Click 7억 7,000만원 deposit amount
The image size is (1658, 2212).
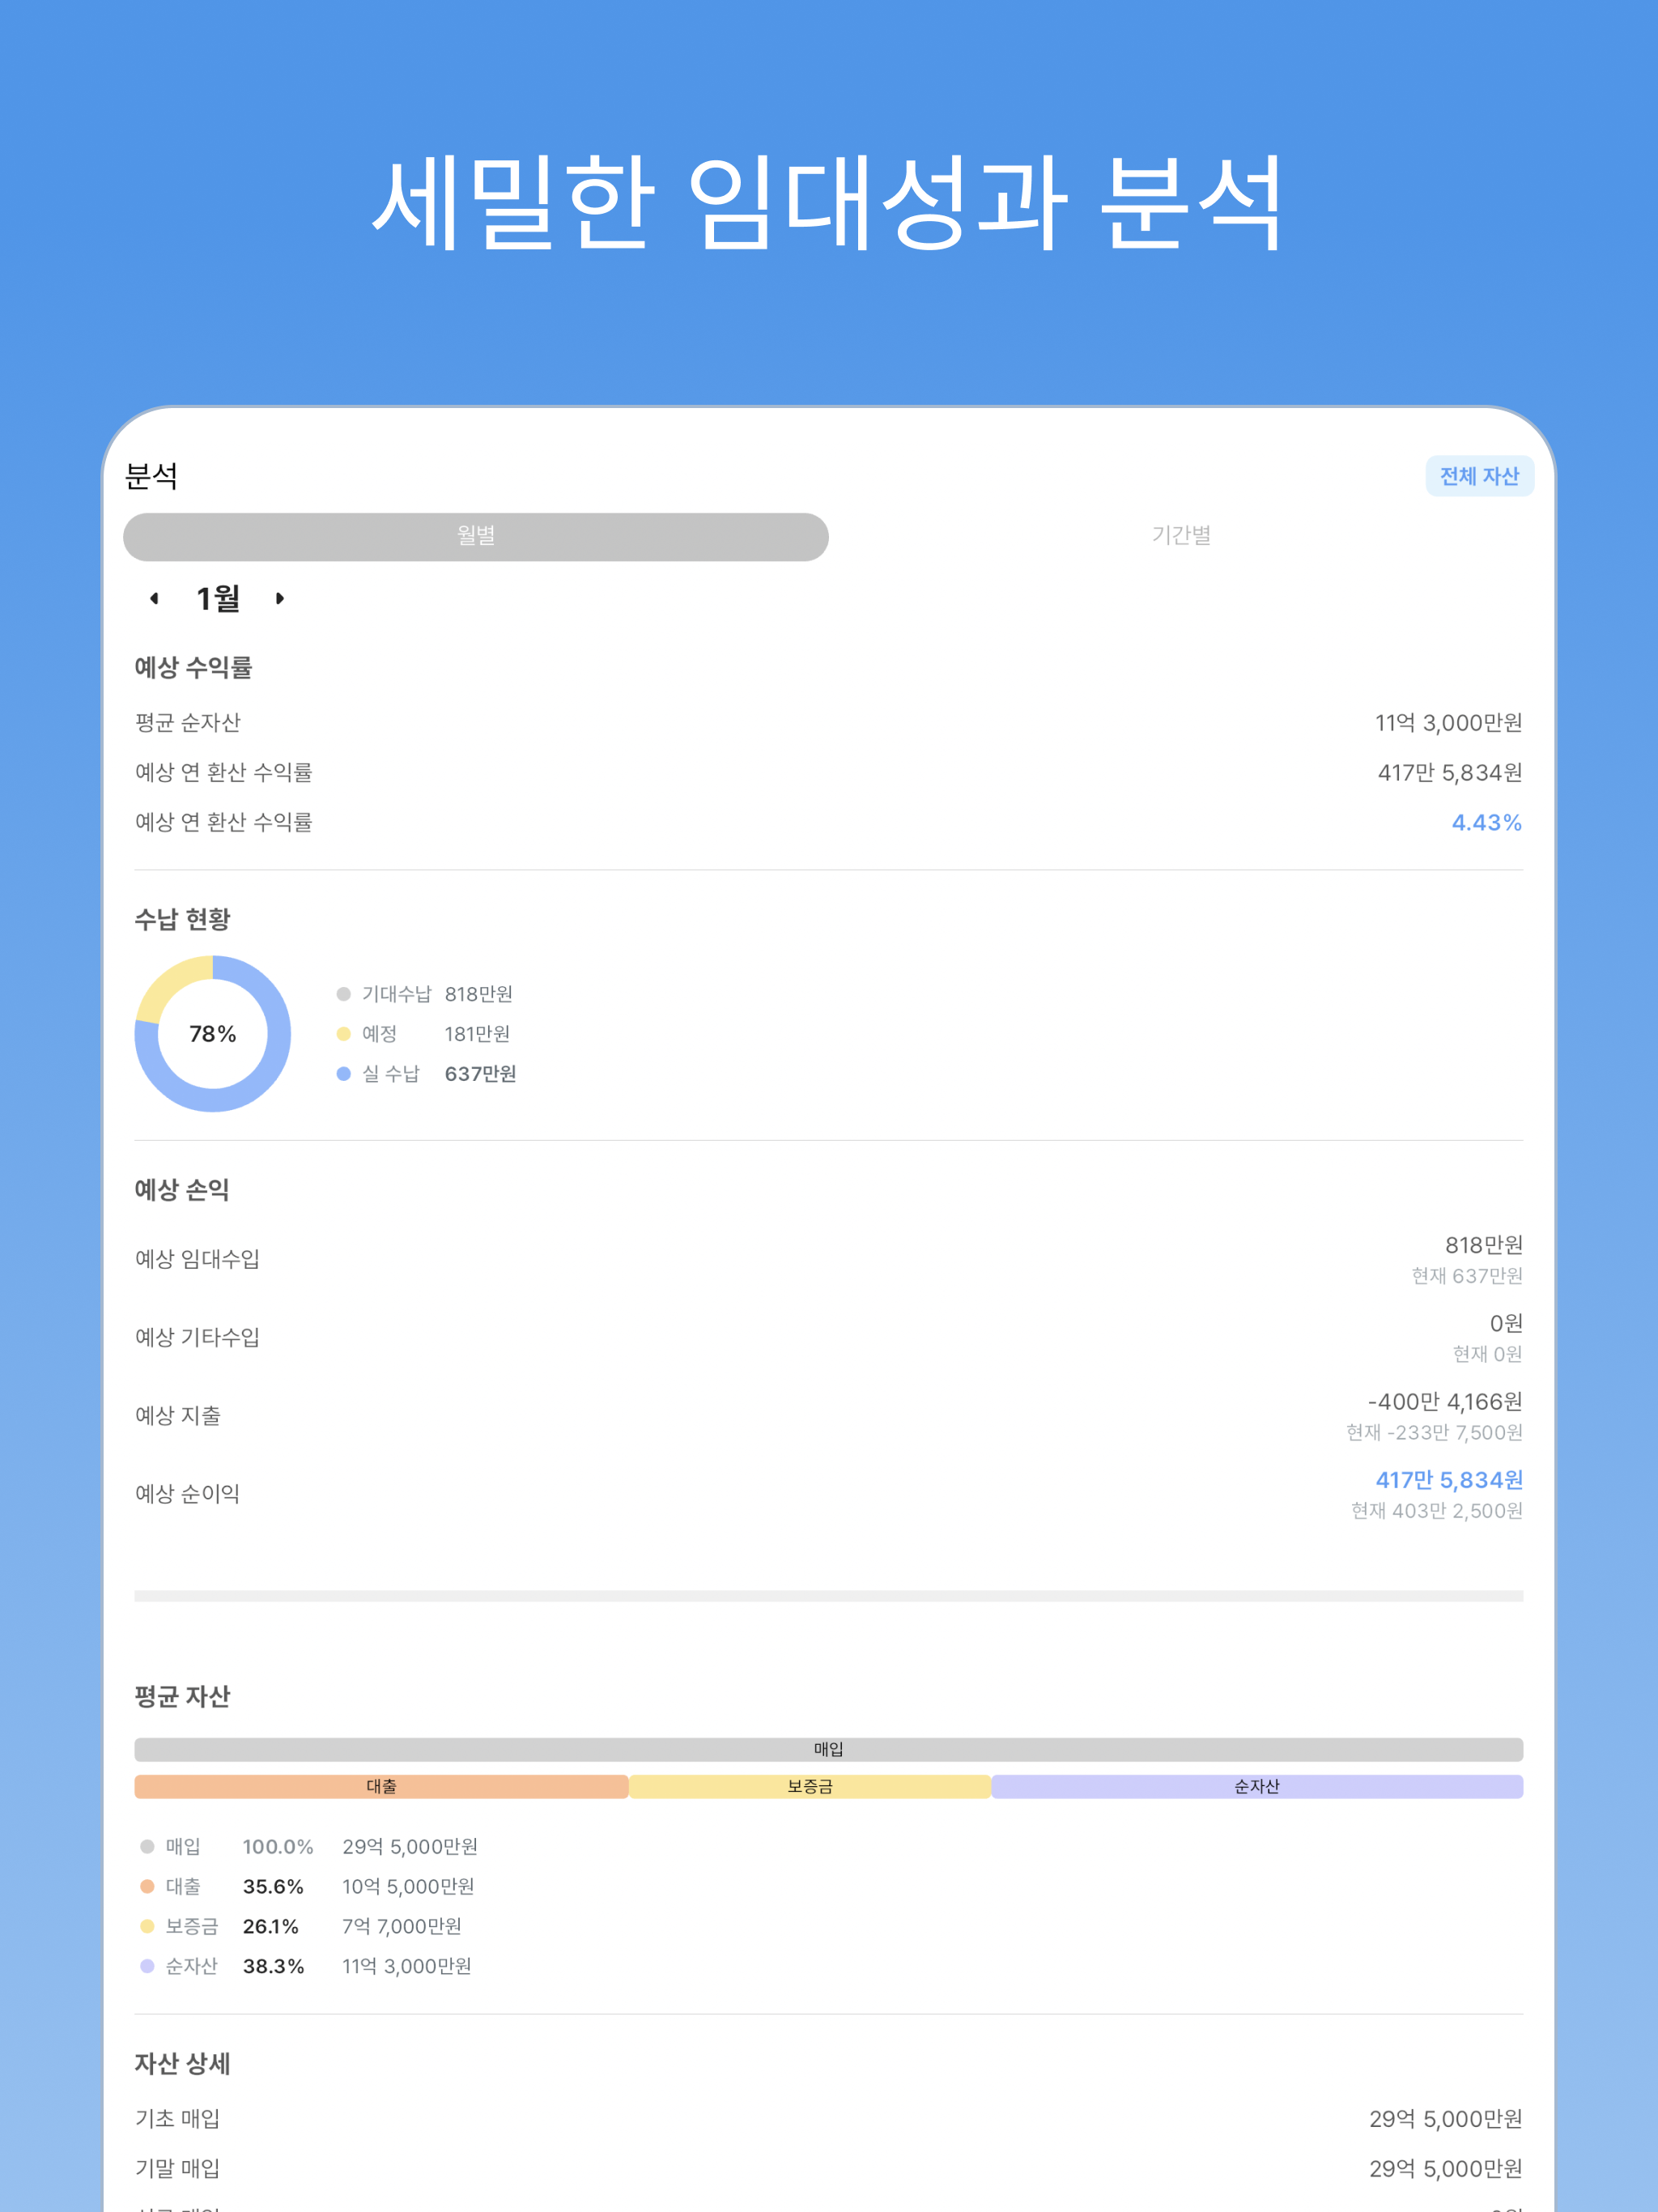(x=402, y=1927)
